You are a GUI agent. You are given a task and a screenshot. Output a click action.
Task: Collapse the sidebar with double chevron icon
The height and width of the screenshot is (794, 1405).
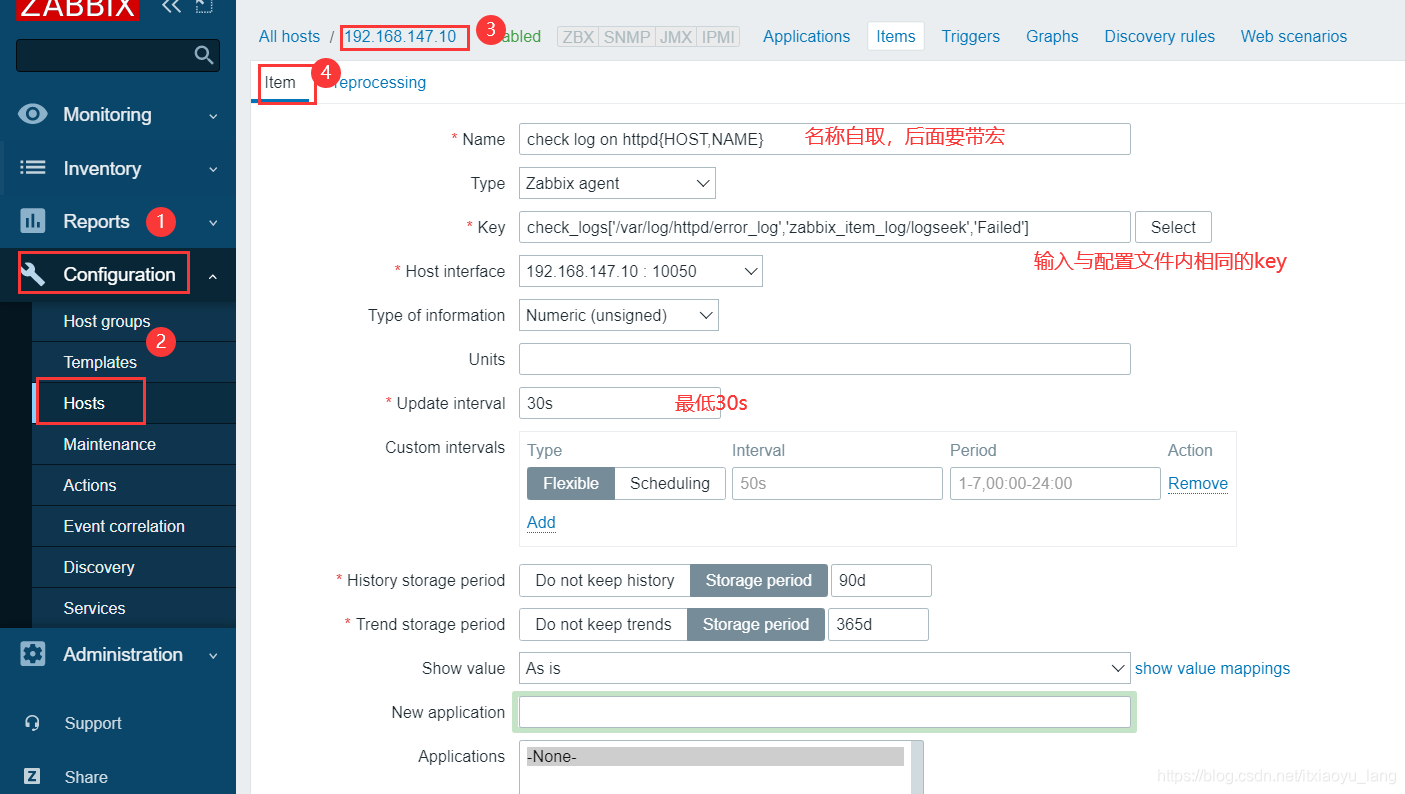172,7
